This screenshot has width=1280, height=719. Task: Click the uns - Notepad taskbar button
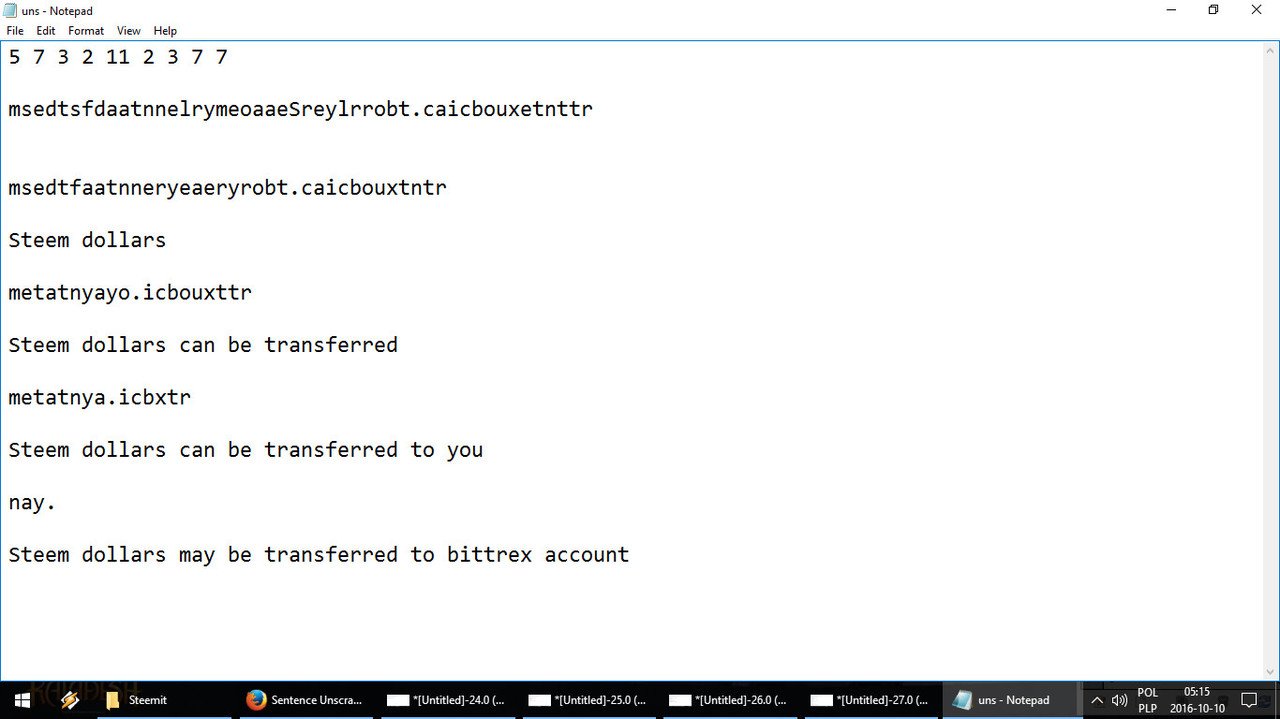1010,700
